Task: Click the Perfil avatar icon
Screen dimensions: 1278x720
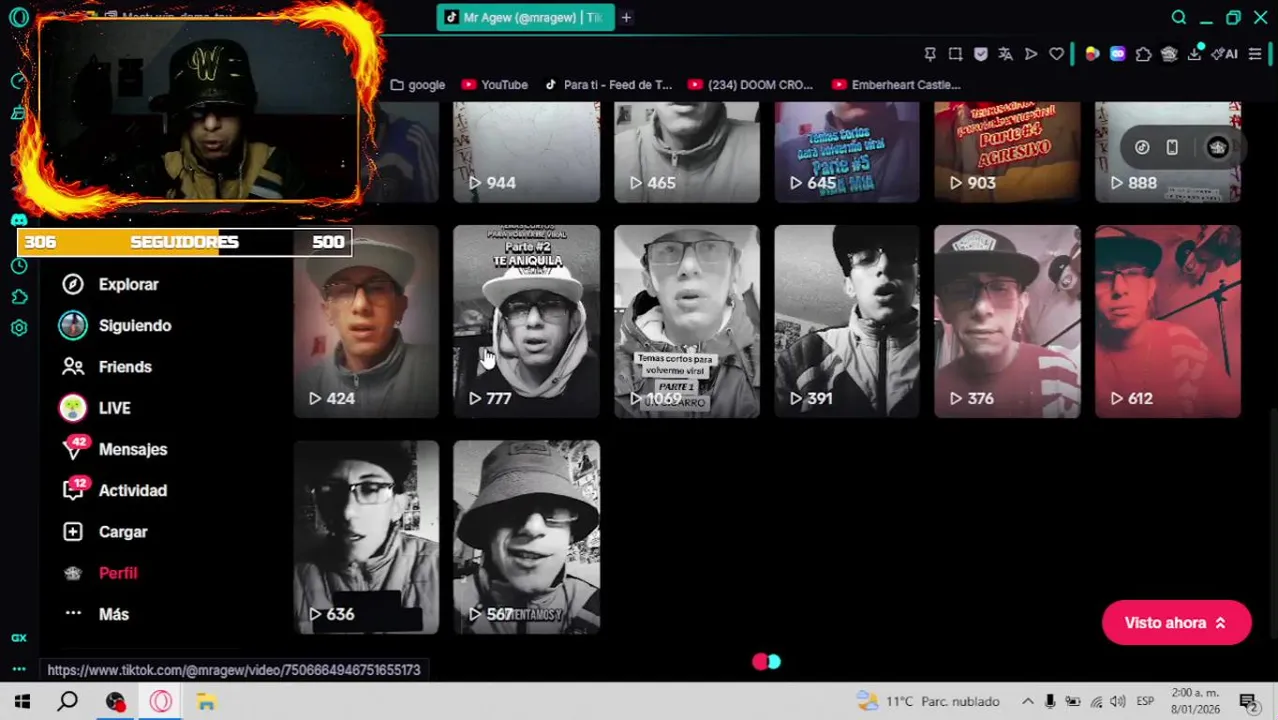Action: (73, 573)
